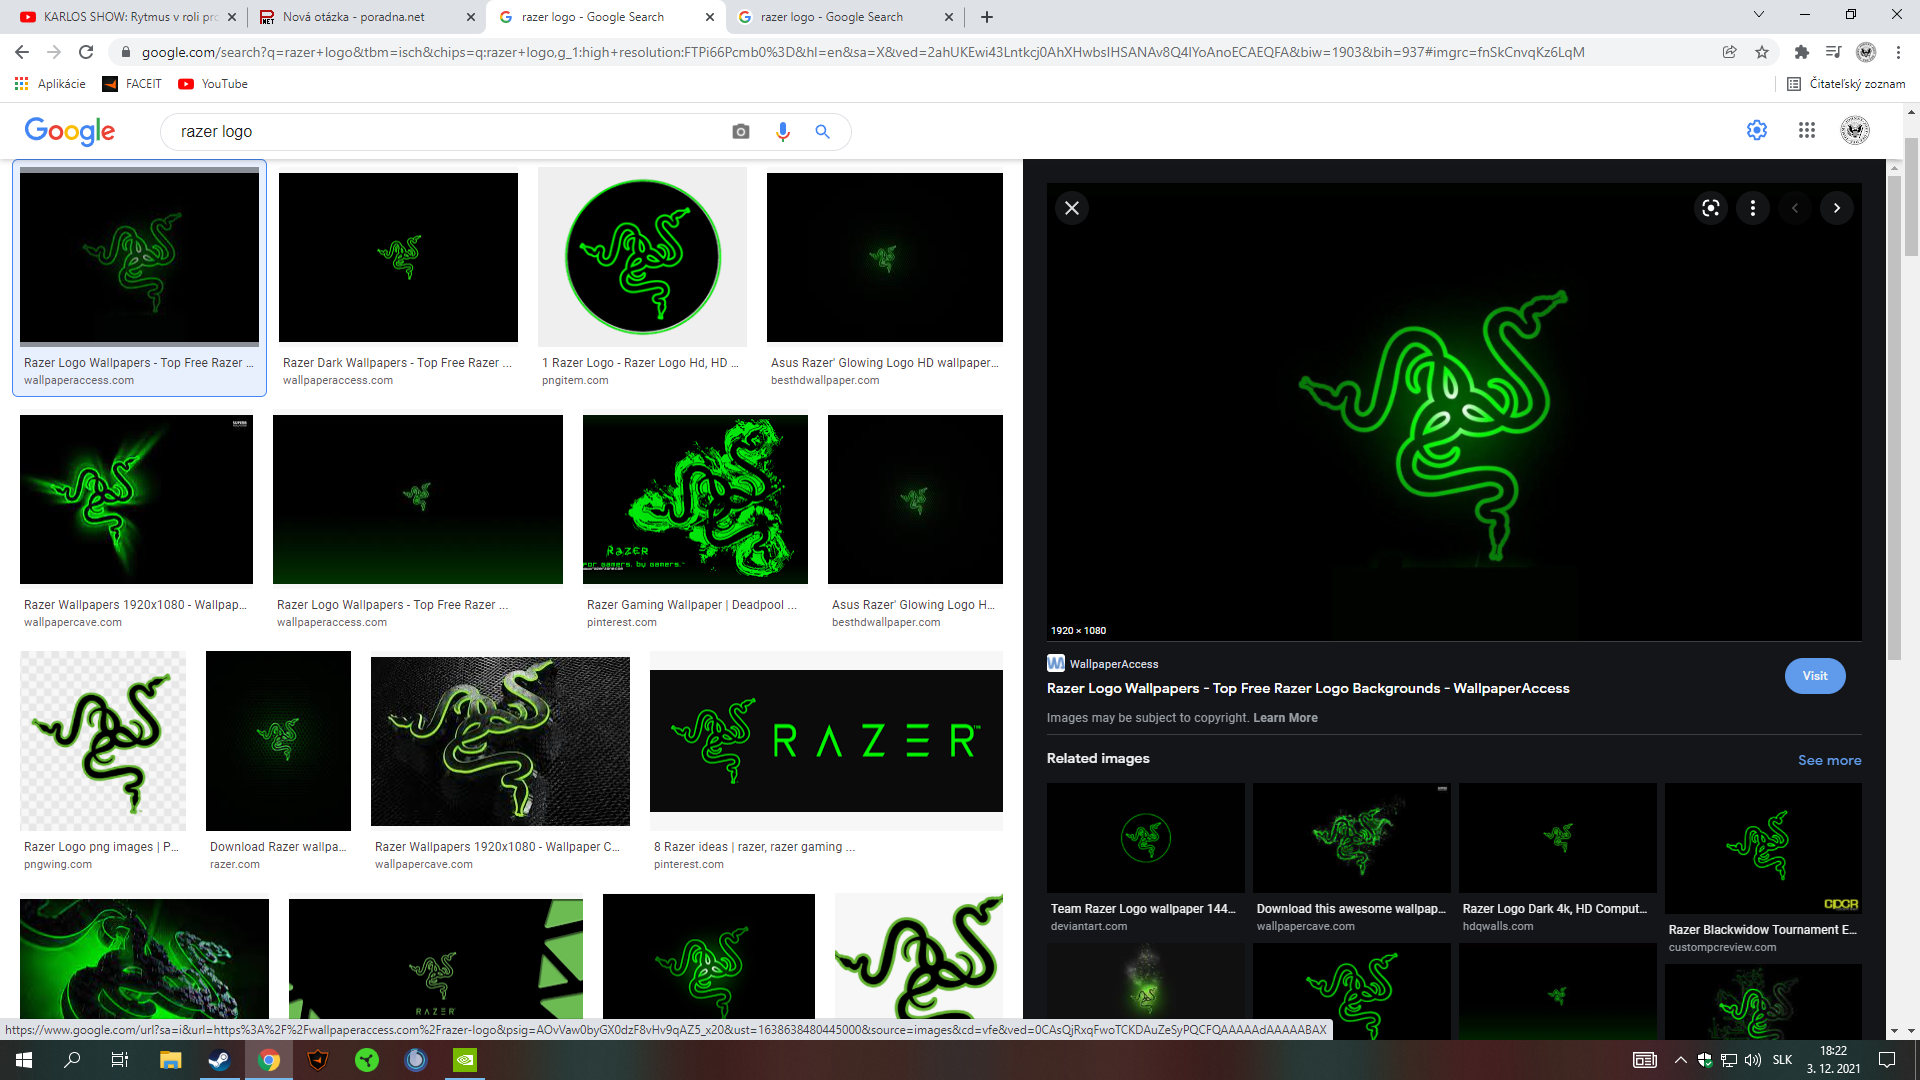This screenshot has width=1920, height=1080.
Task: Launch Steam from the taskbar
Action: [219, 1060]
